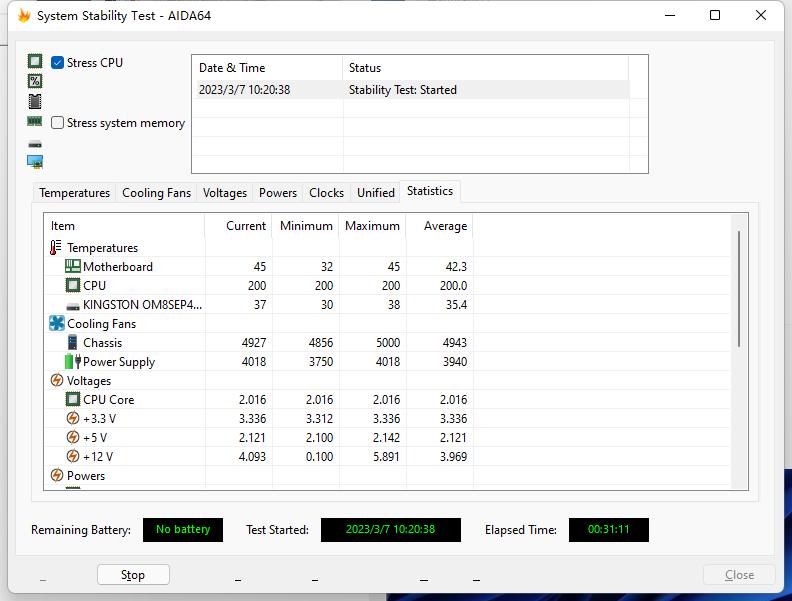
Task: Click the monitor-shaped GPU stress icon
Action: coord(35,161)
